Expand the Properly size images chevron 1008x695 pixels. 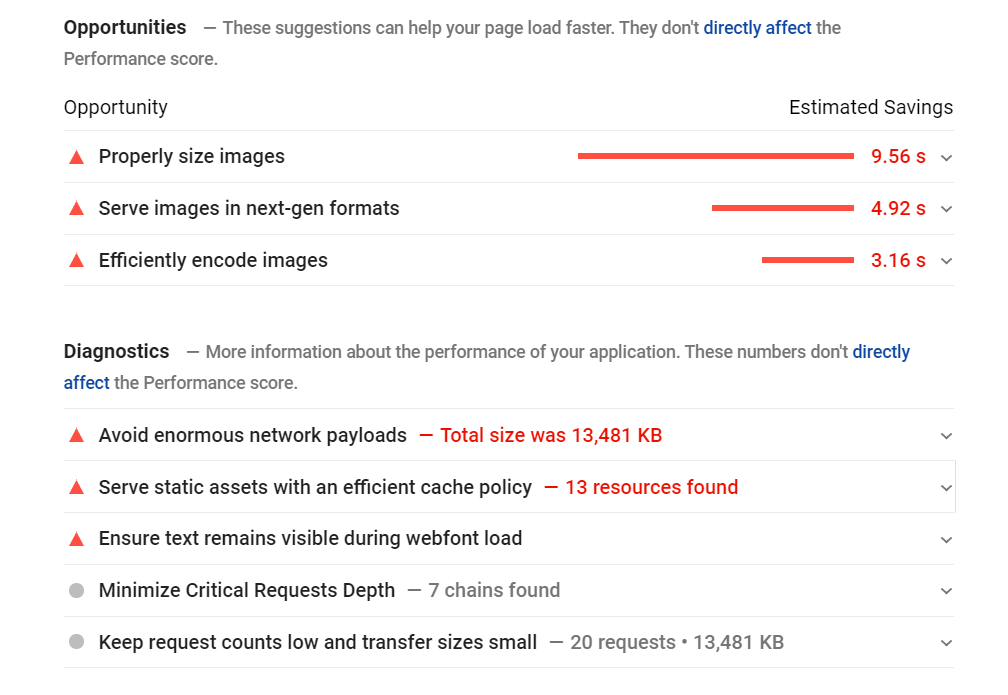[x=946, y=157]
